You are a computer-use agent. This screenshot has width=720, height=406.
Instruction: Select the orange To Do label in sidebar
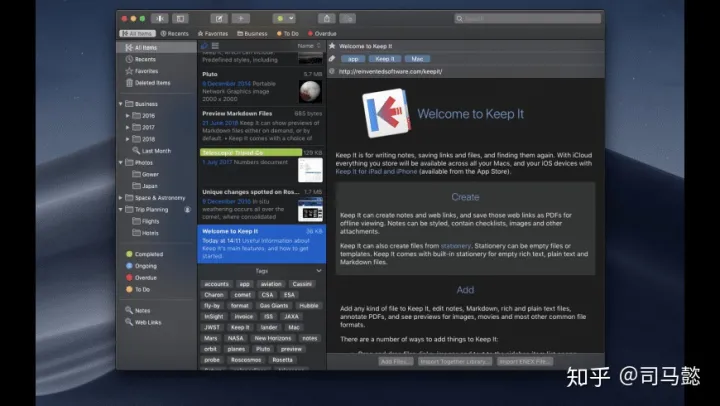[138, 289]
